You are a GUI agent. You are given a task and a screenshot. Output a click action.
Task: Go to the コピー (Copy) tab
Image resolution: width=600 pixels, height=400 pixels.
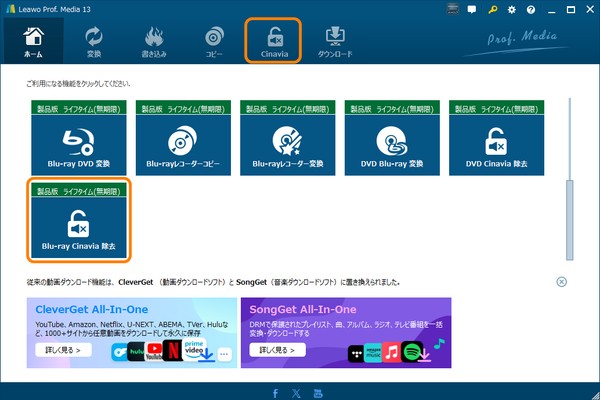pyautogui.click(x=214, y=41)
